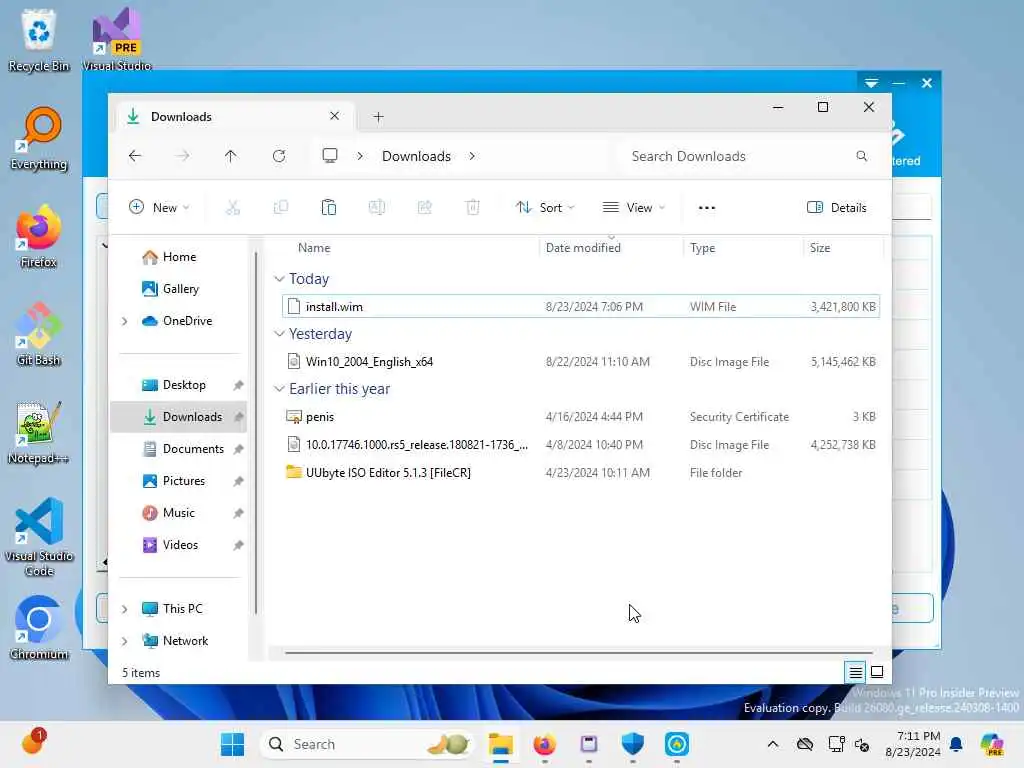The width and height of the screenshot is (1024, 768).
Task: Click the magnifier in Search Downloads
Action: pyautogui.click(x=861, y=156)
